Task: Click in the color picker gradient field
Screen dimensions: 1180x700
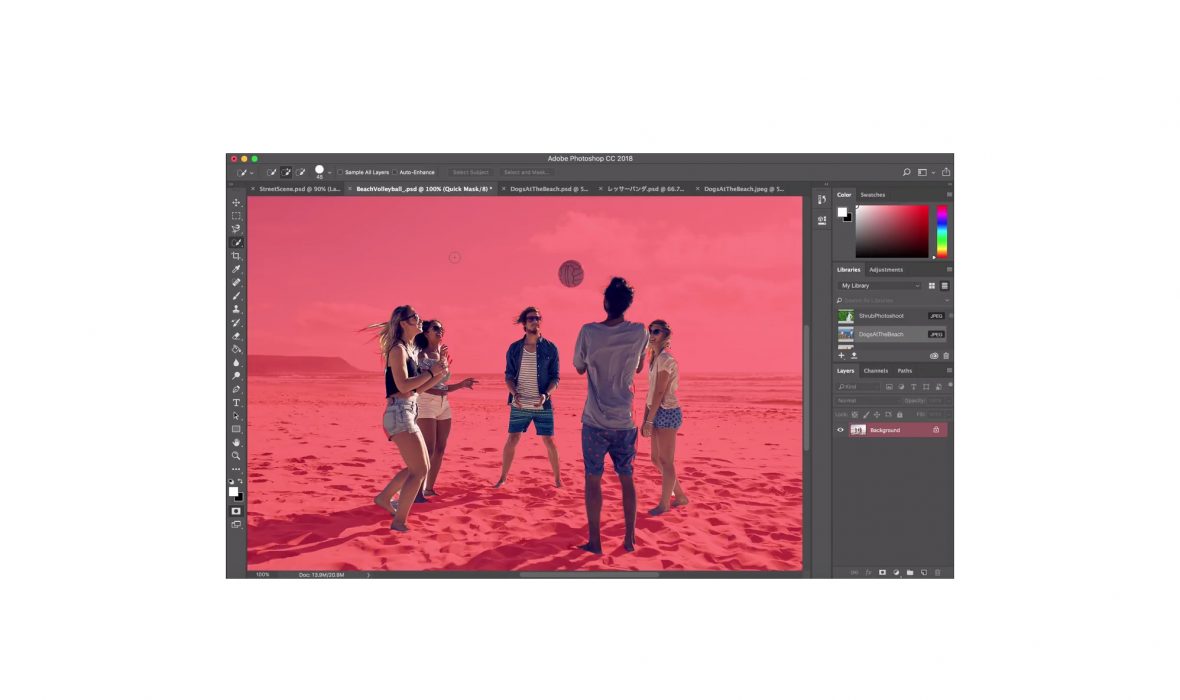Action: point(892,231)
